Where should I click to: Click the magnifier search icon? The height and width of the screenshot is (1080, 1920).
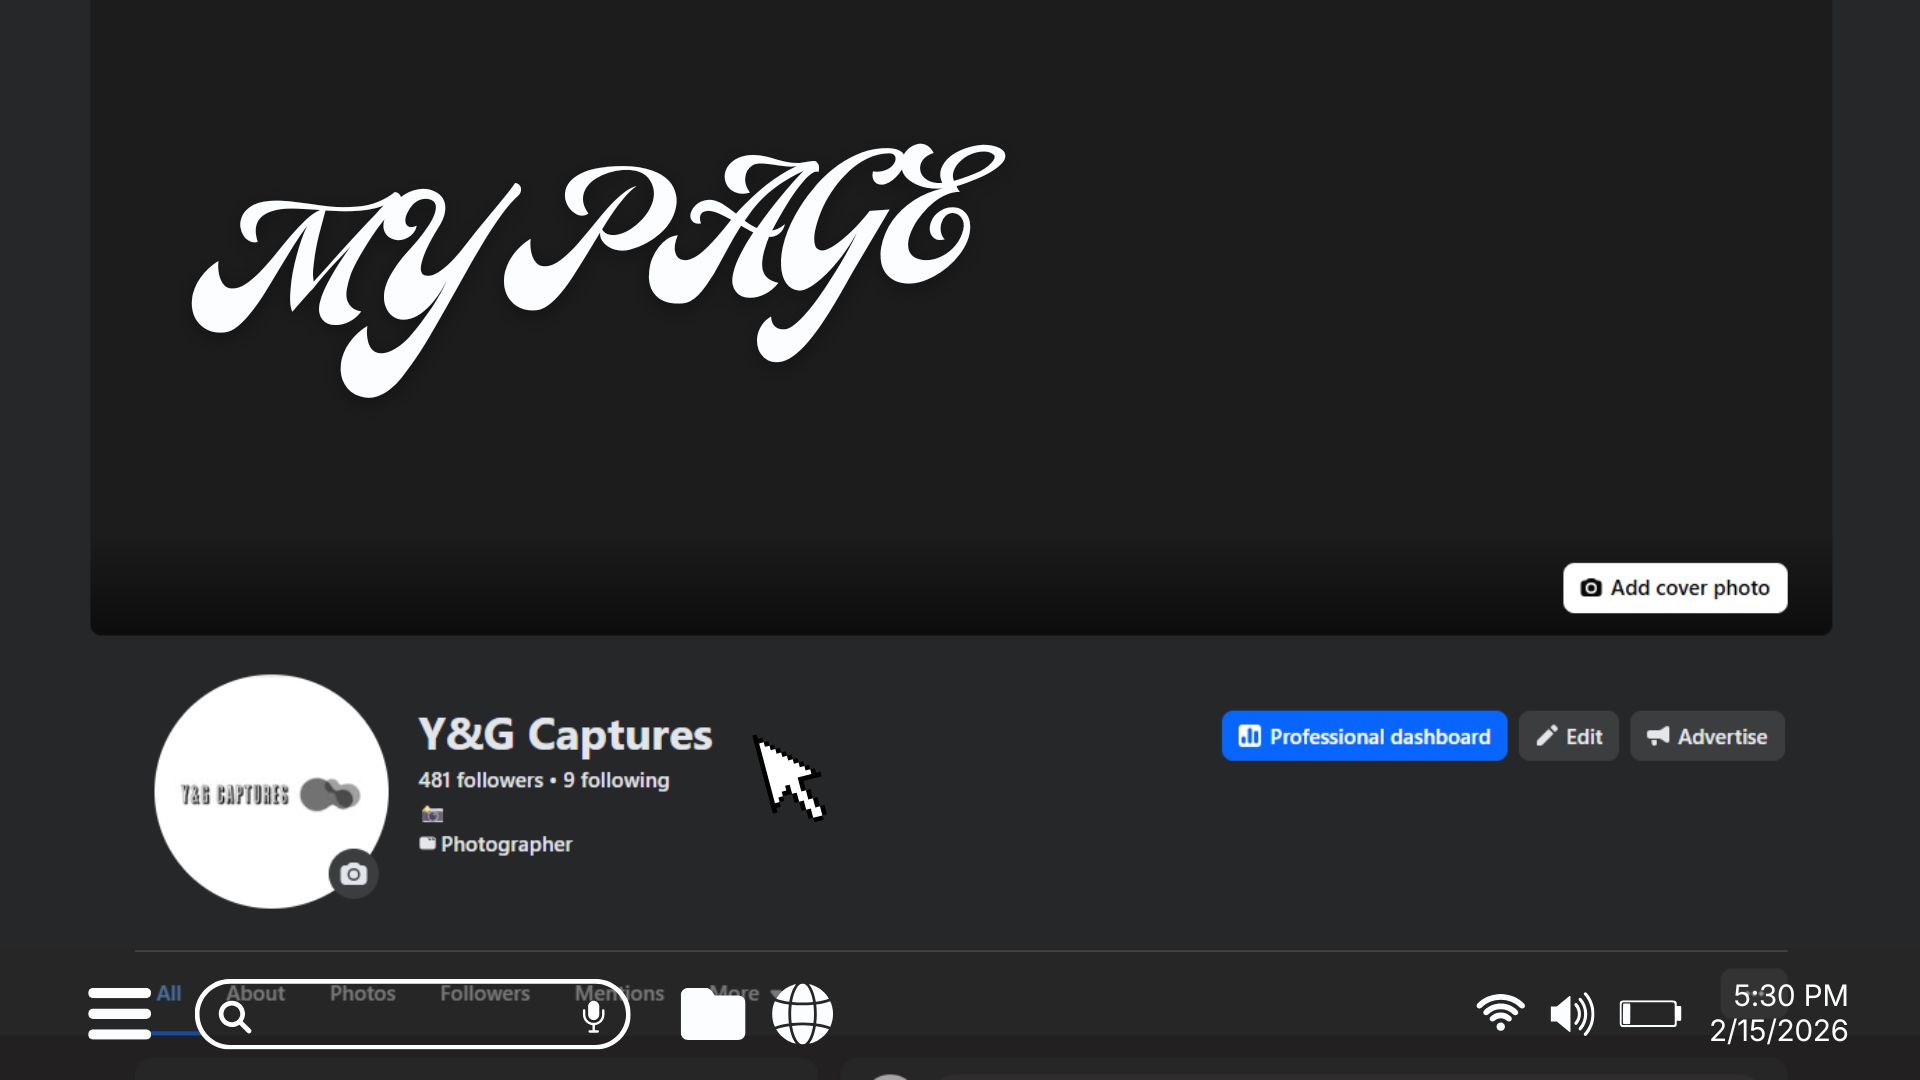pyautogui.click(x=235, y=1017)
